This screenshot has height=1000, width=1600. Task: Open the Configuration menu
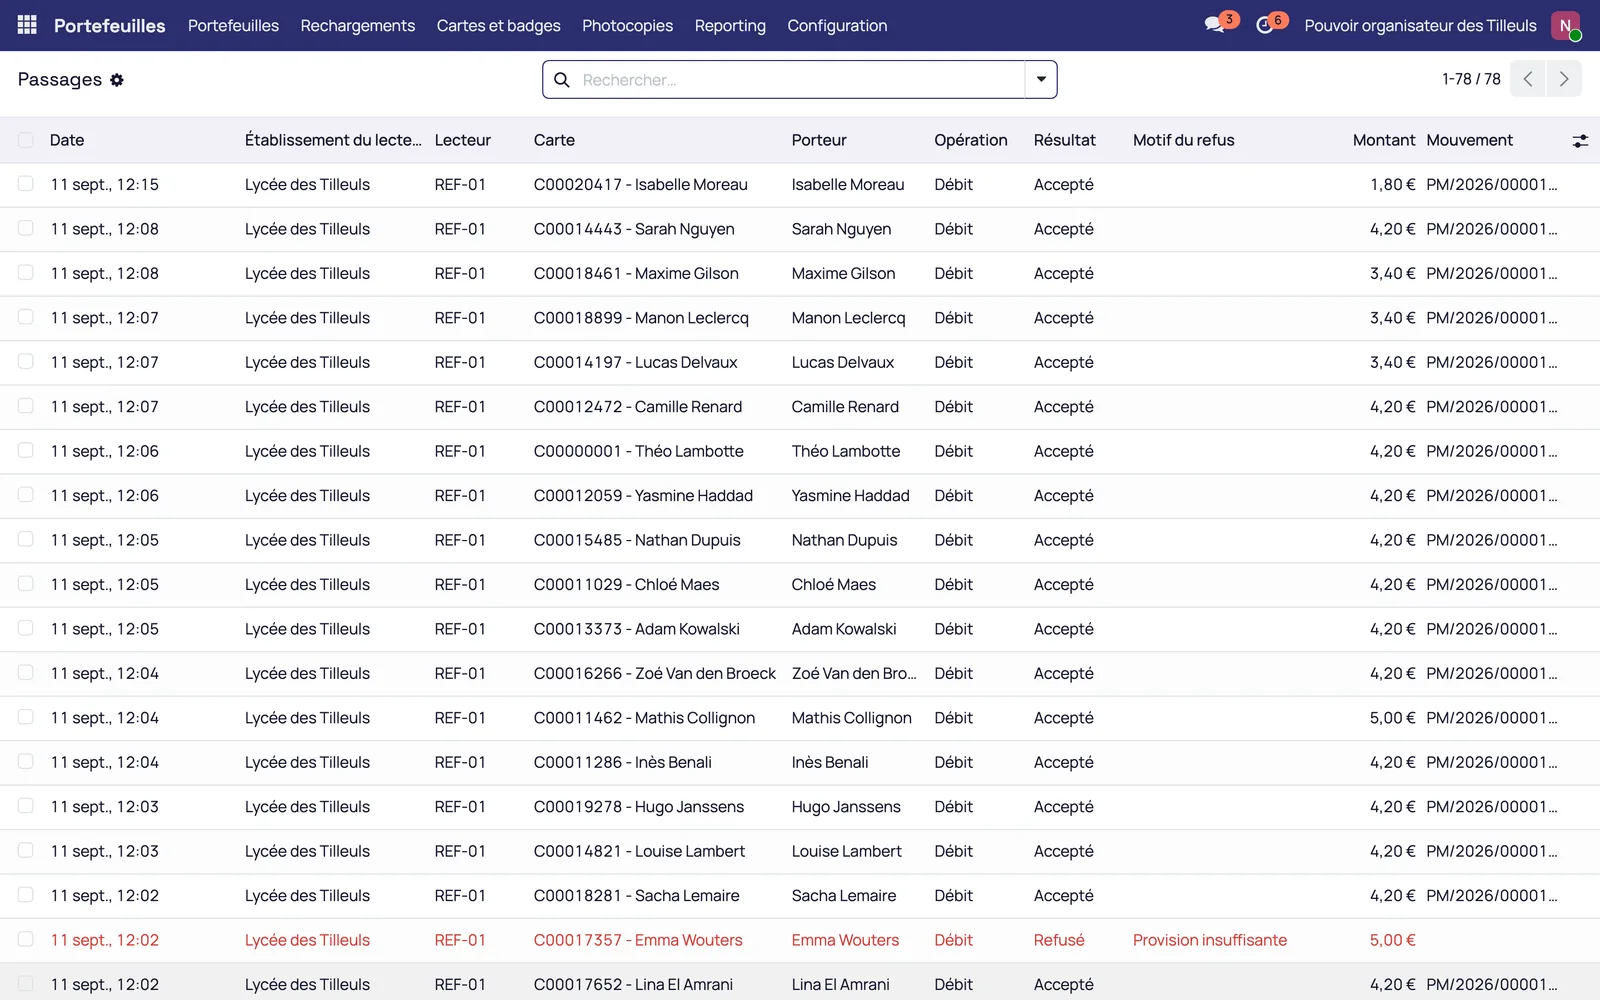tap(837, 26)
